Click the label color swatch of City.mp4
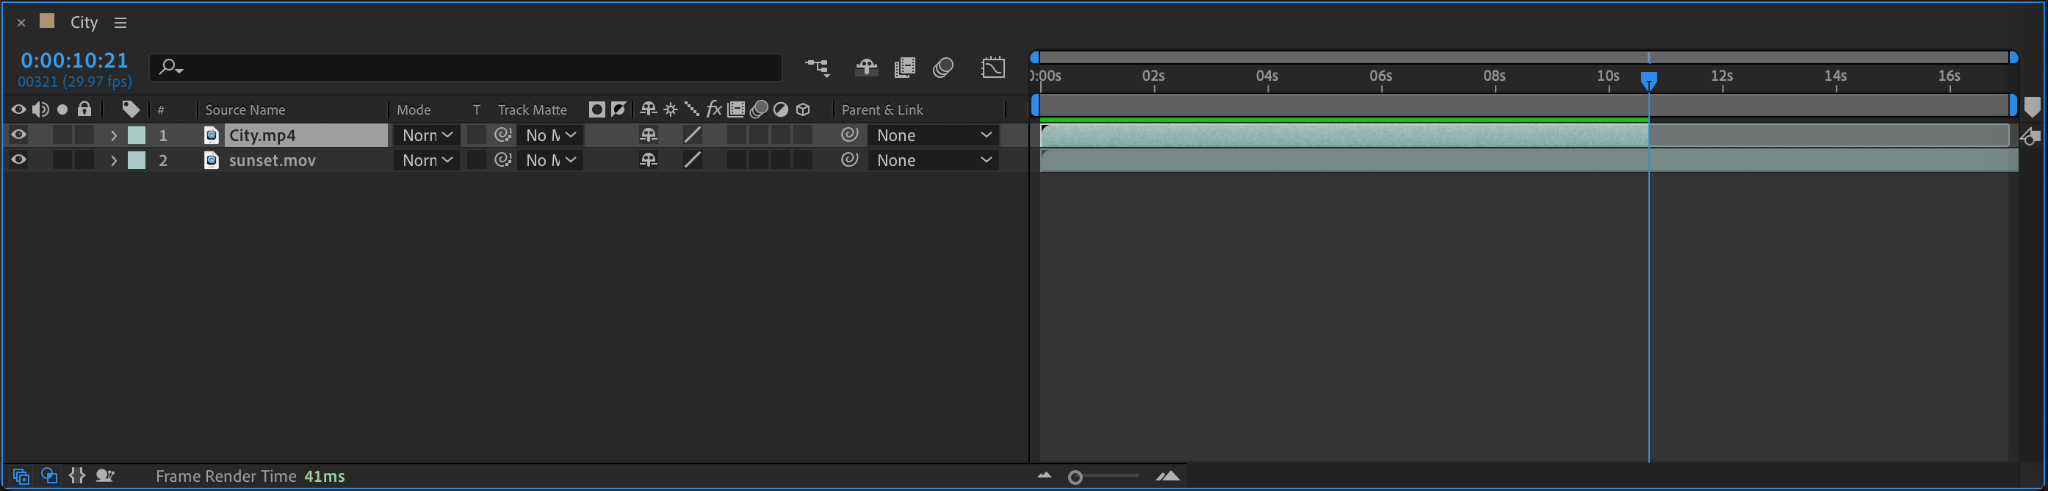2048x491 pixels. click(137, 135)
